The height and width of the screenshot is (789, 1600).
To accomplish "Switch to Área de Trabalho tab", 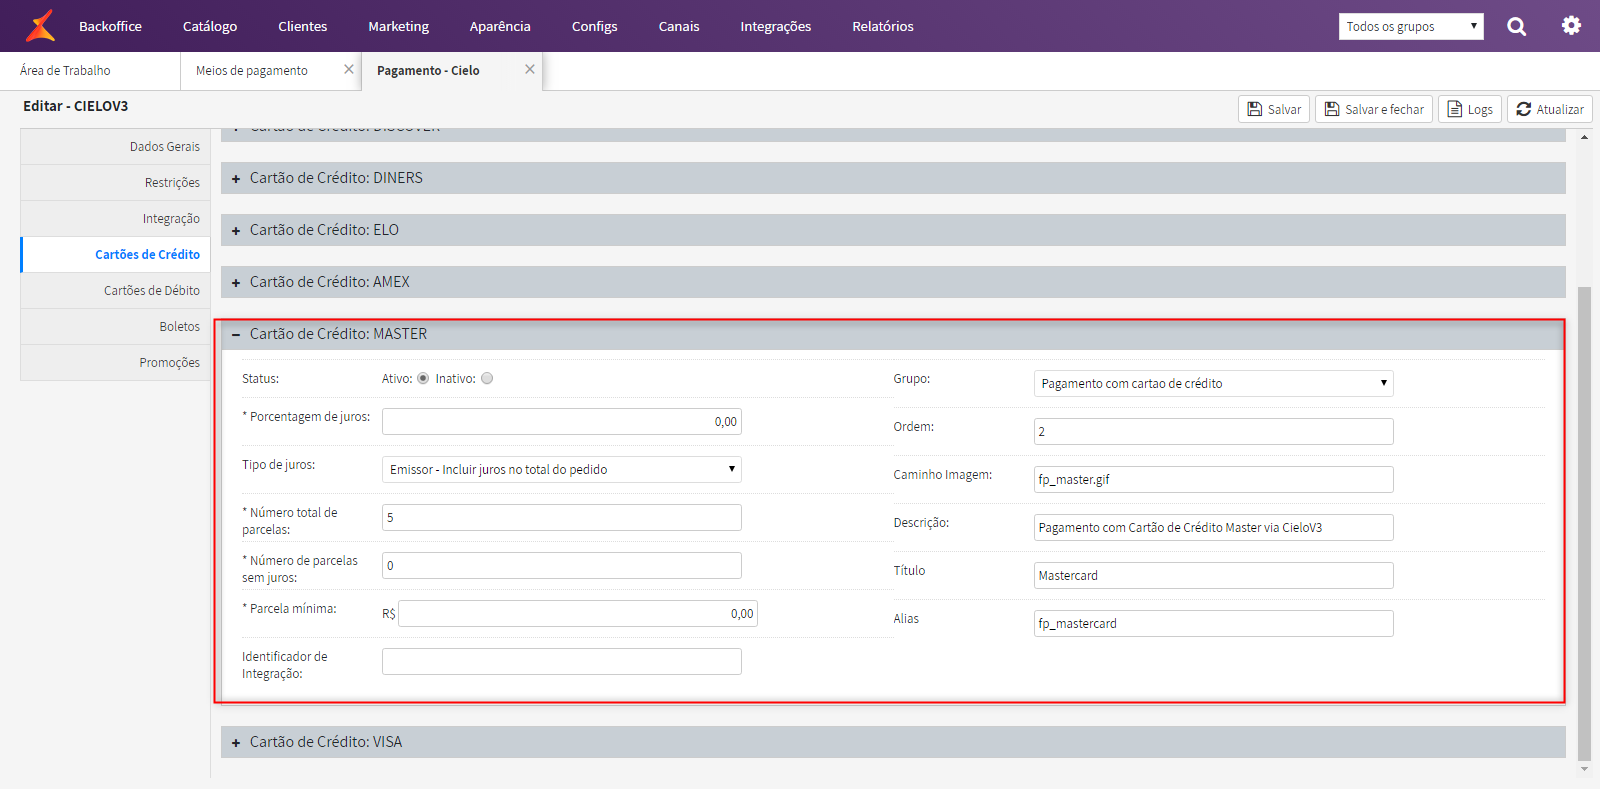I will pyautogui.click(x=90, y=71).
